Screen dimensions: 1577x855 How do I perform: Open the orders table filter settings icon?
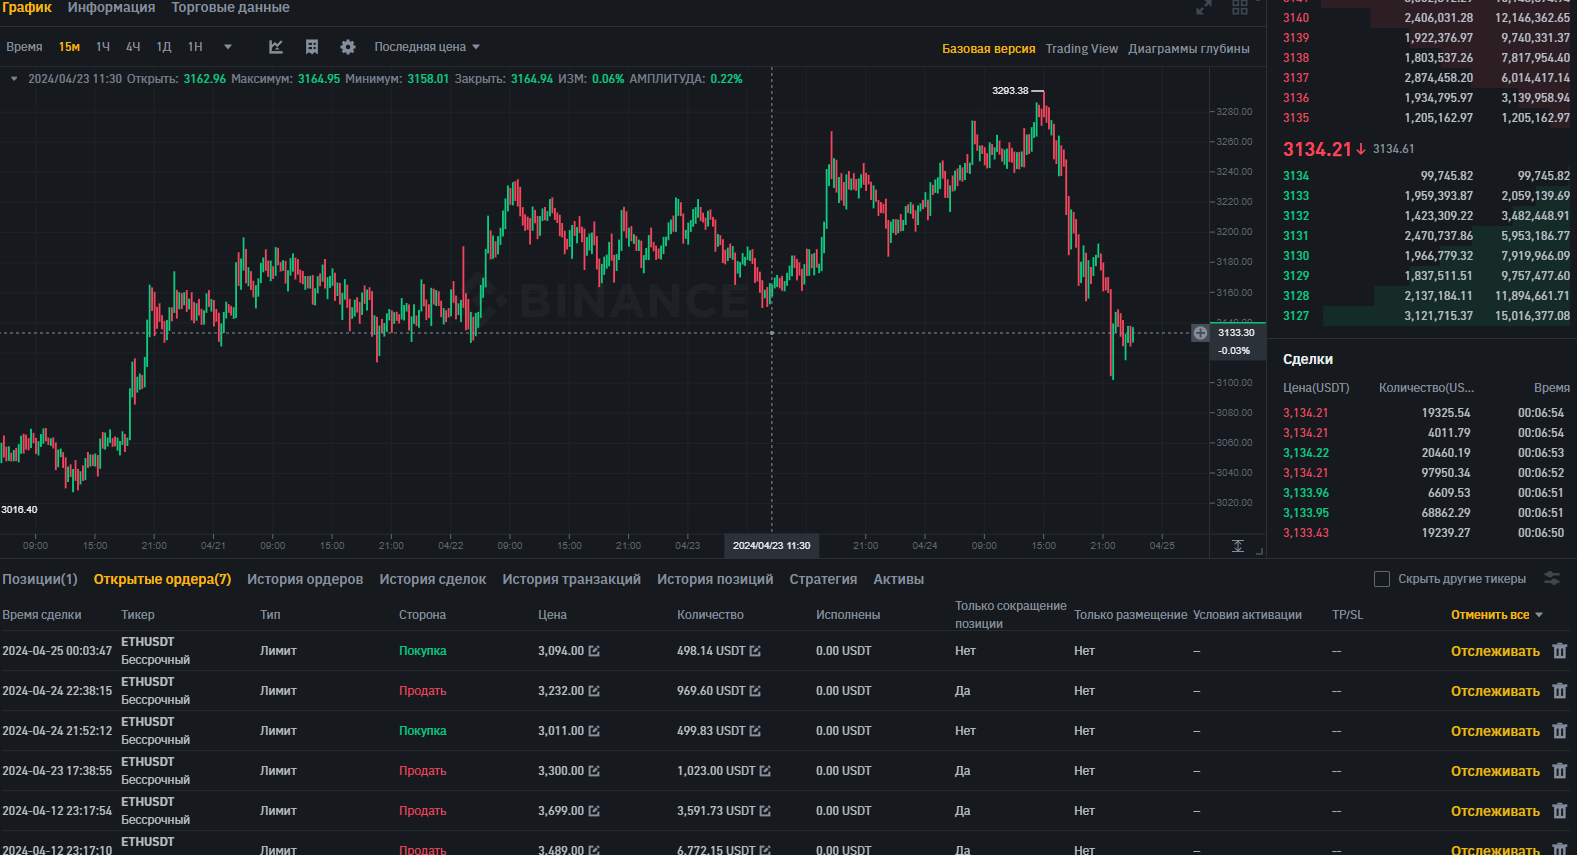click(x=1552, y=579)
